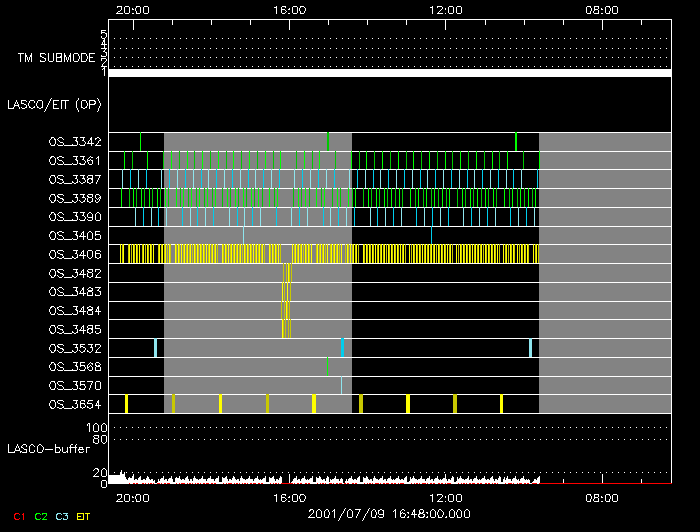Select the EIT legend entry

coord(84,517)
